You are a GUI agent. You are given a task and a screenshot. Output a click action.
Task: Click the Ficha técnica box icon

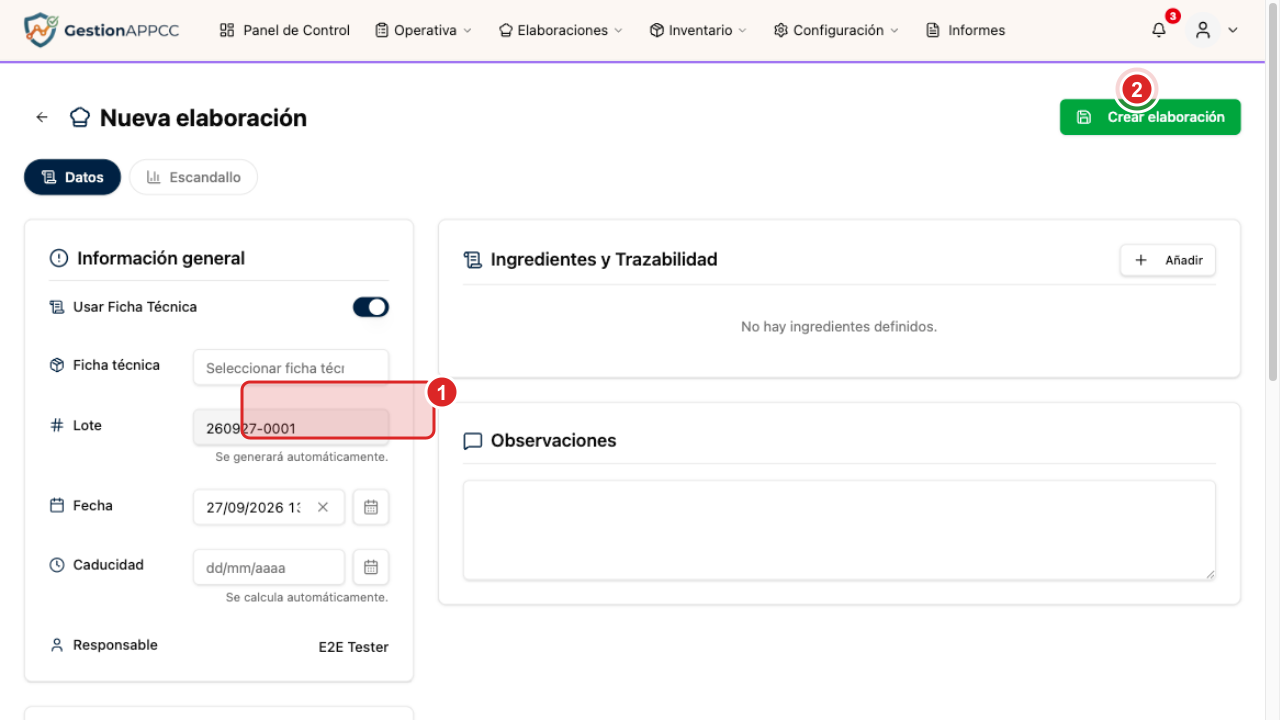click(57, 365)
